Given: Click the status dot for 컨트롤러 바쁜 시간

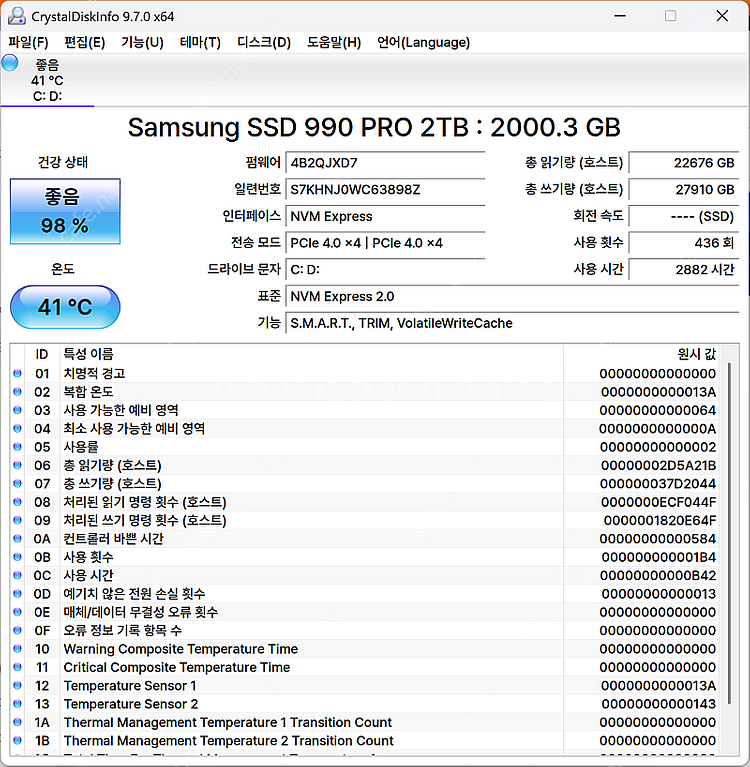Looking at the screenshot, I should (x=17, y=539).
